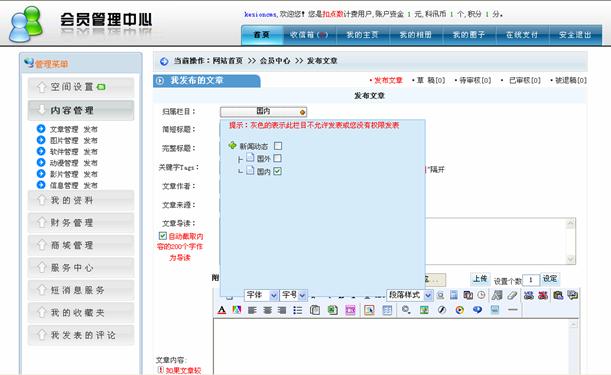Open the background color palette icon
611x375 pixels.
[237, 310]
